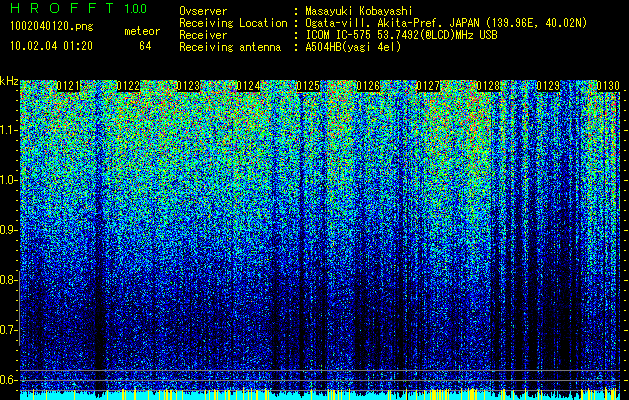Click the 1.1 frequency axis label
629x400 pixels.
[x=9, y=130]
